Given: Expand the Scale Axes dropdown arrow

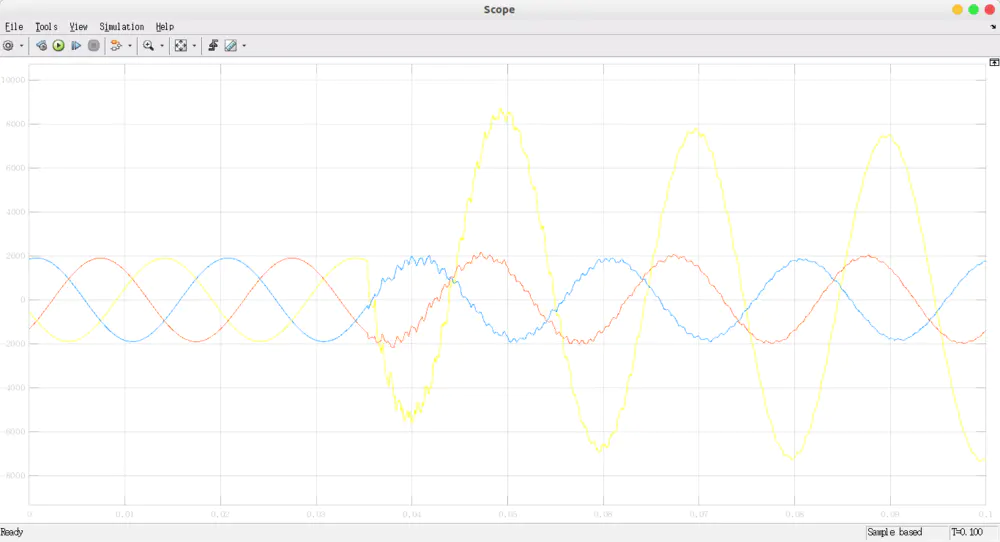Looking at the screenshot, I should click(194, 46).
